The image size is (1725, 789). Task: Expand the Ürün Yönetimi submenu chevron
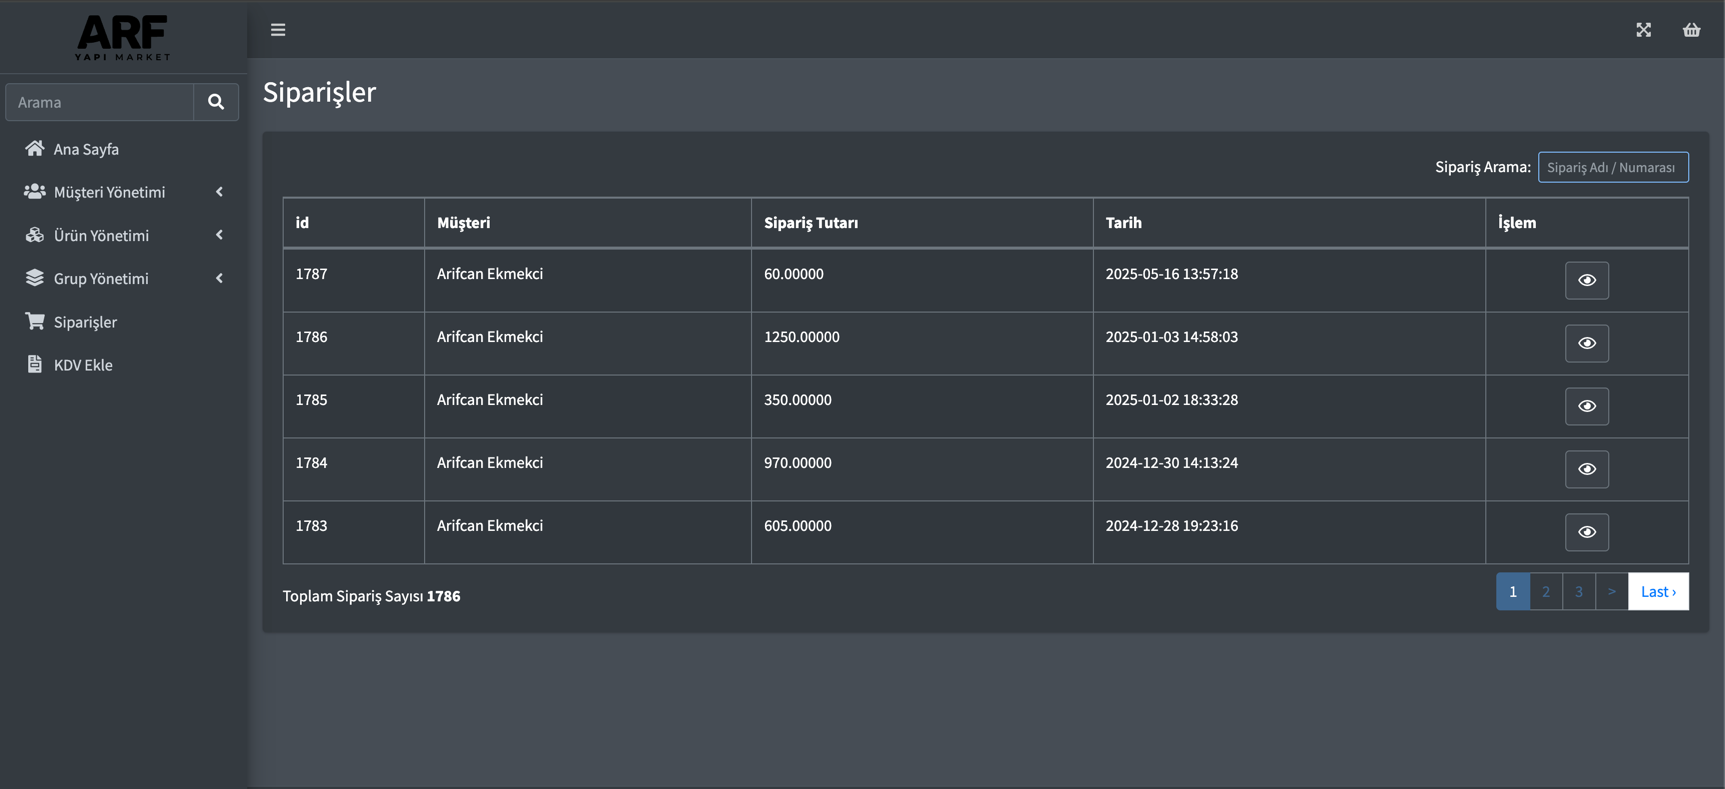tap(219, 235)
